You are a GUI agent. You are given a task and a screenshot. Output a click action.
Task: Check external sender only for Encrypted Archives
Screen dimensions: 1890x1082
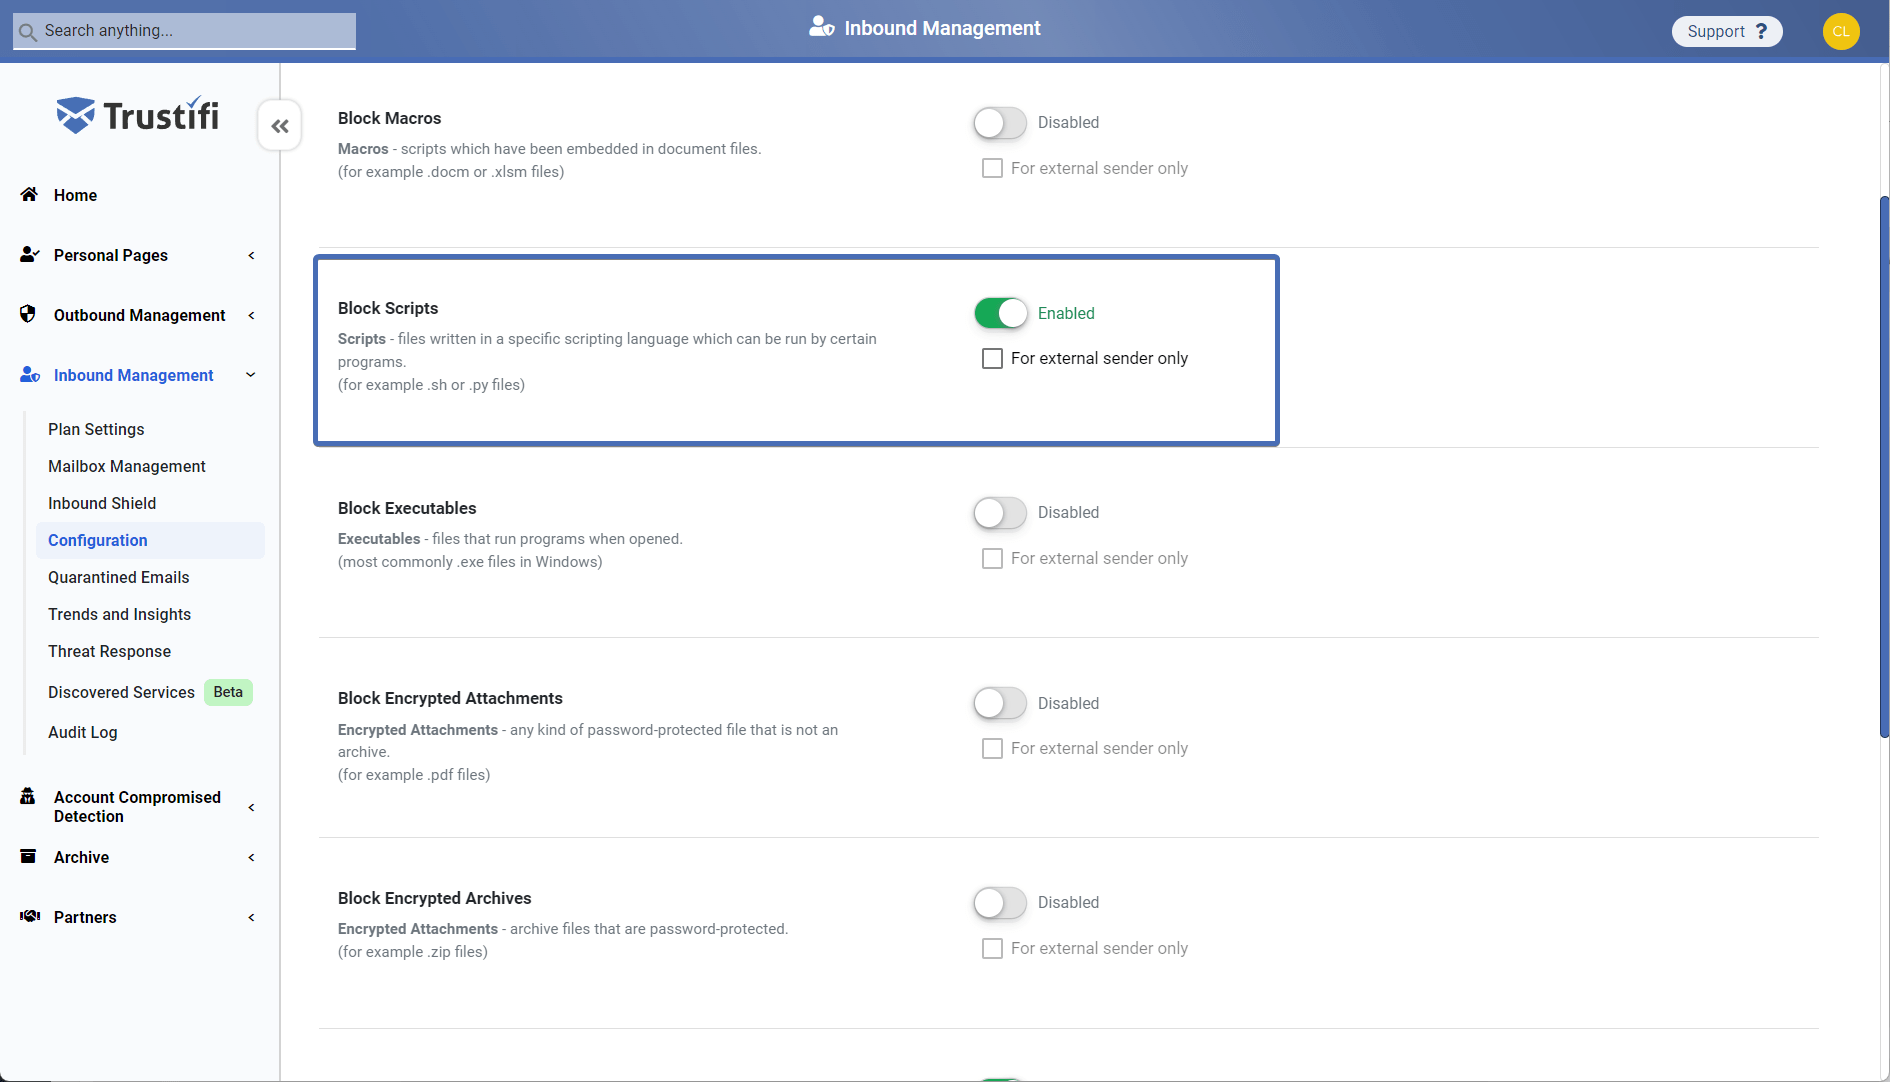[992, 948]
